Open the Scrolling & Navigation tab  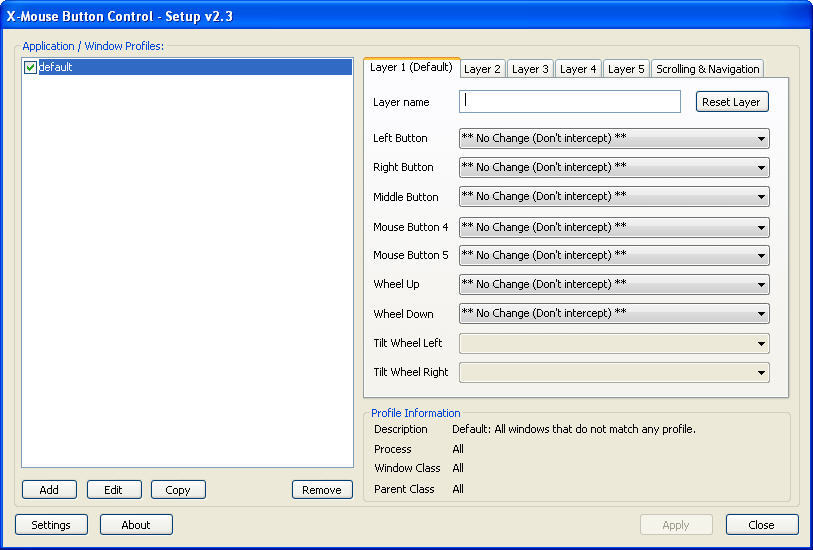(707, 69)
